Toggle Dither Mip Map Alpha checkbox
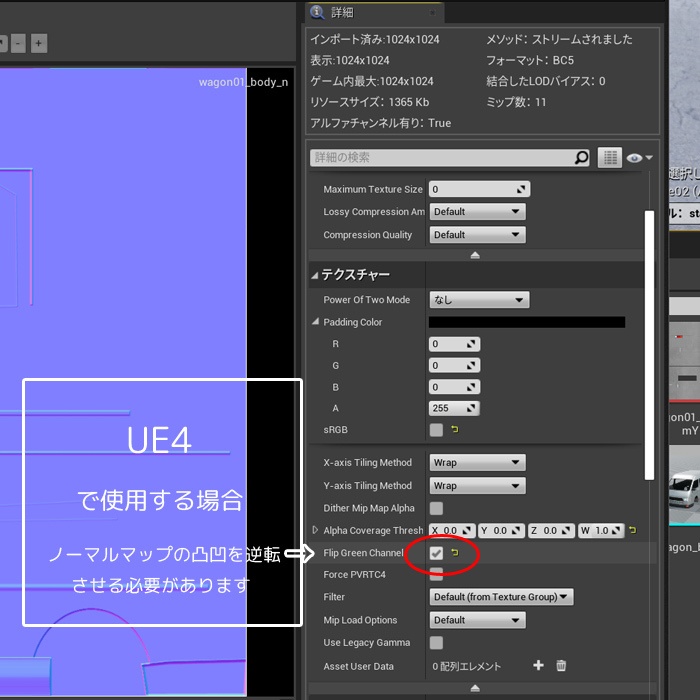The width and height of the screenshot is (700, 700). tap(436, 508)
